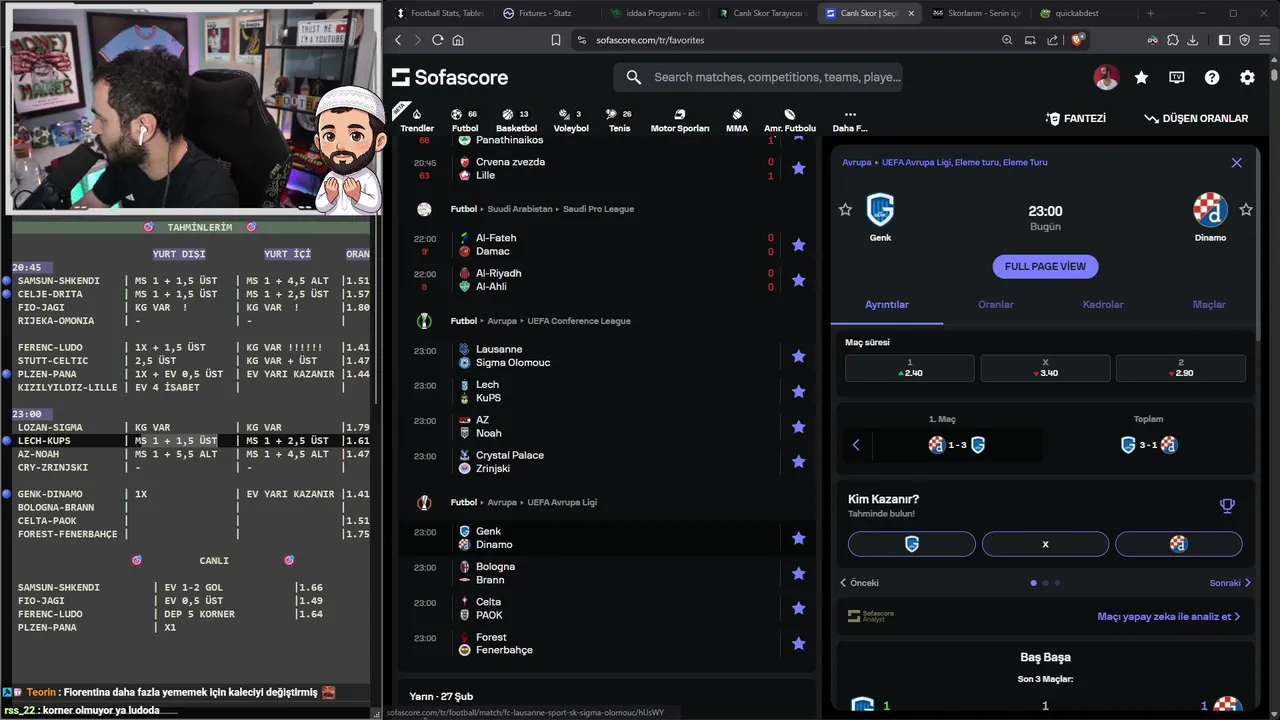Screen dimensions: 1280x720
Task: Vote X draw in Kim Kazanır poll
Action: [1045, 544]
